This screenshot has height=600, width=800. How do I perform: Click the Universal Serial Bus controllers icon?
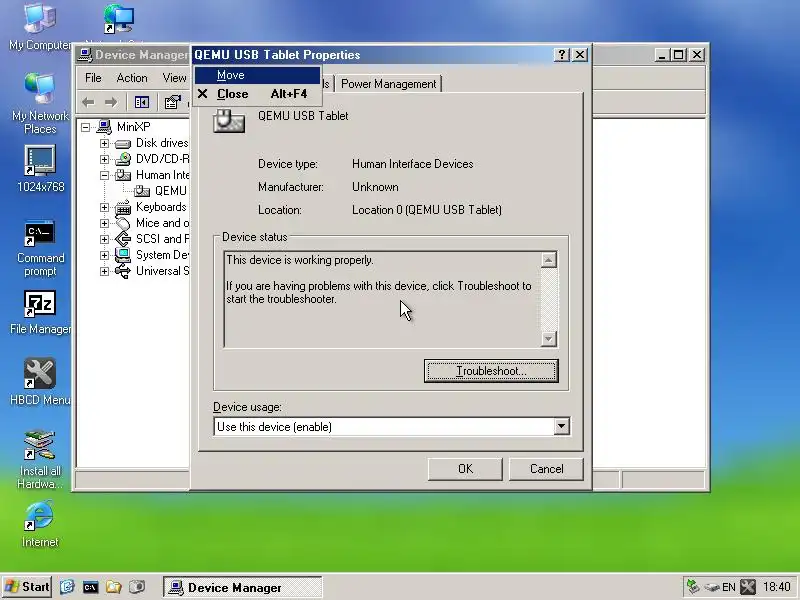pos(123,271)
